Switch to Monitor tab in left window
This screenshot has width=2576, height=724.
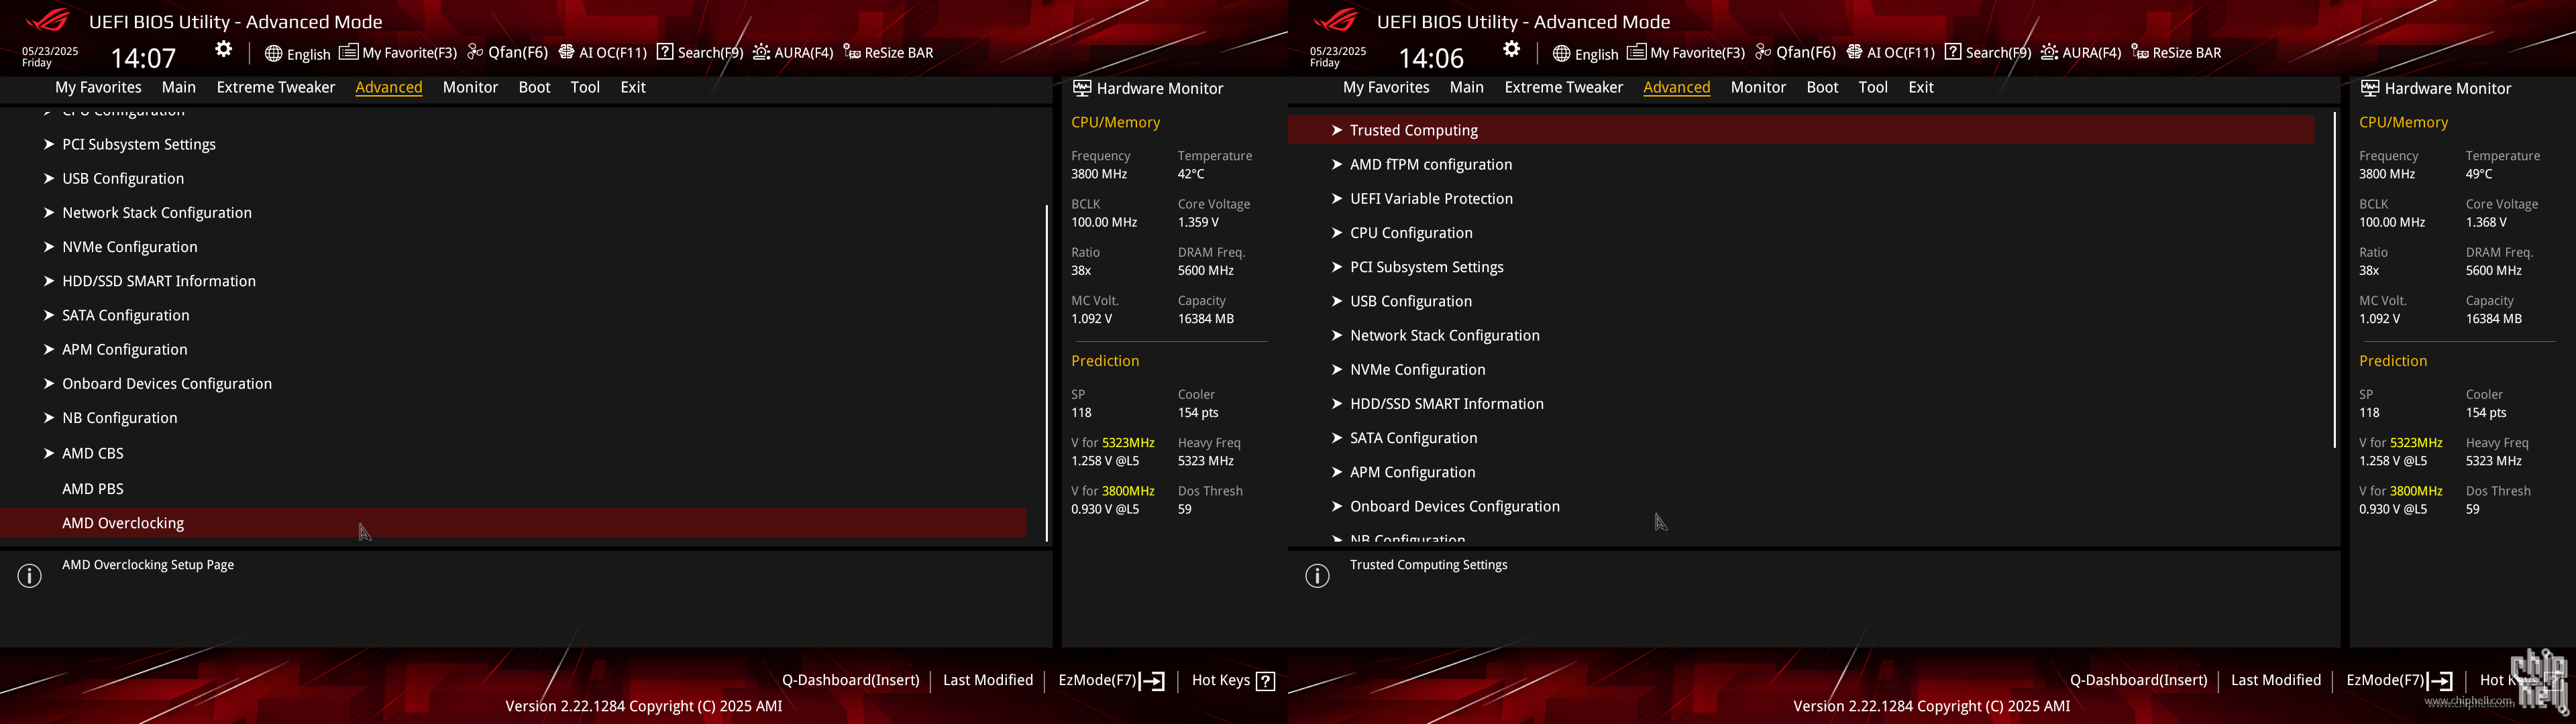click(x=470, y=87)
